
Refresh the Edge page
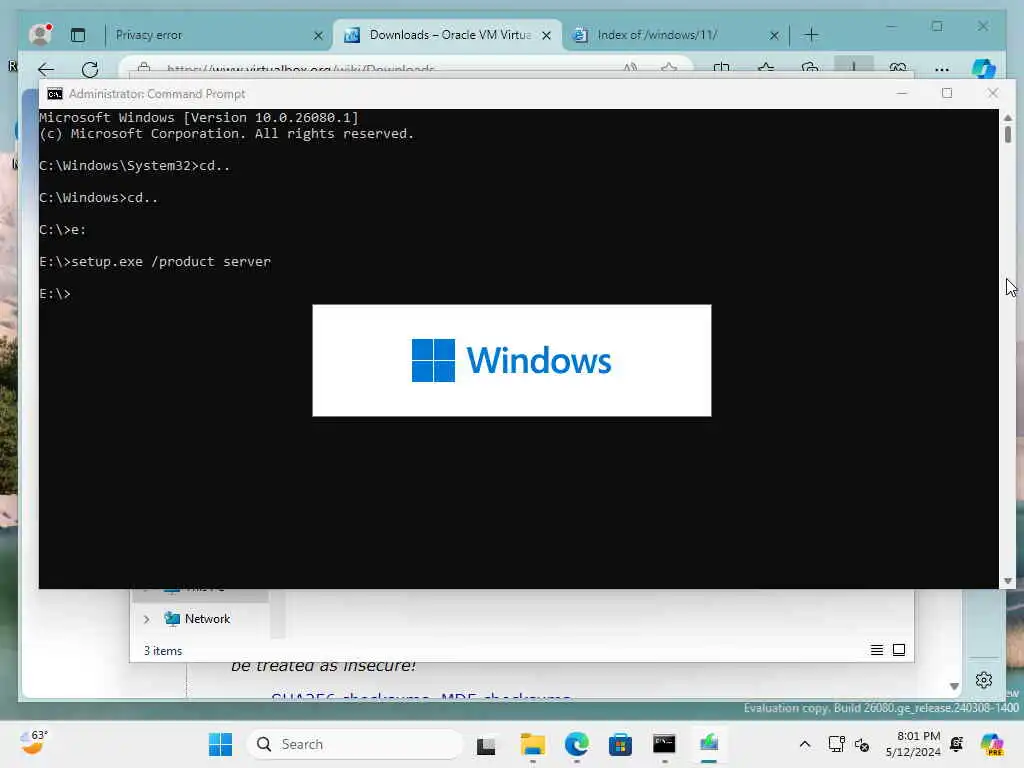pyautogui.click(x=90, y=69)
